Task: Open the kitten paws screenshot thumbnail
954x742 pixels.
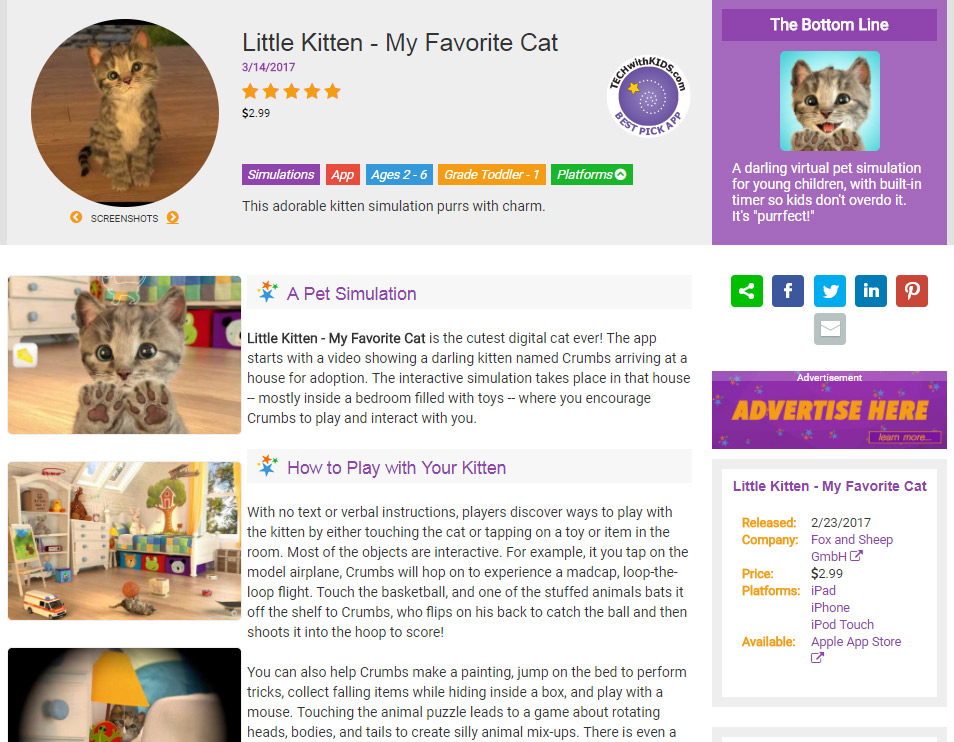Action: pos(124,355)
